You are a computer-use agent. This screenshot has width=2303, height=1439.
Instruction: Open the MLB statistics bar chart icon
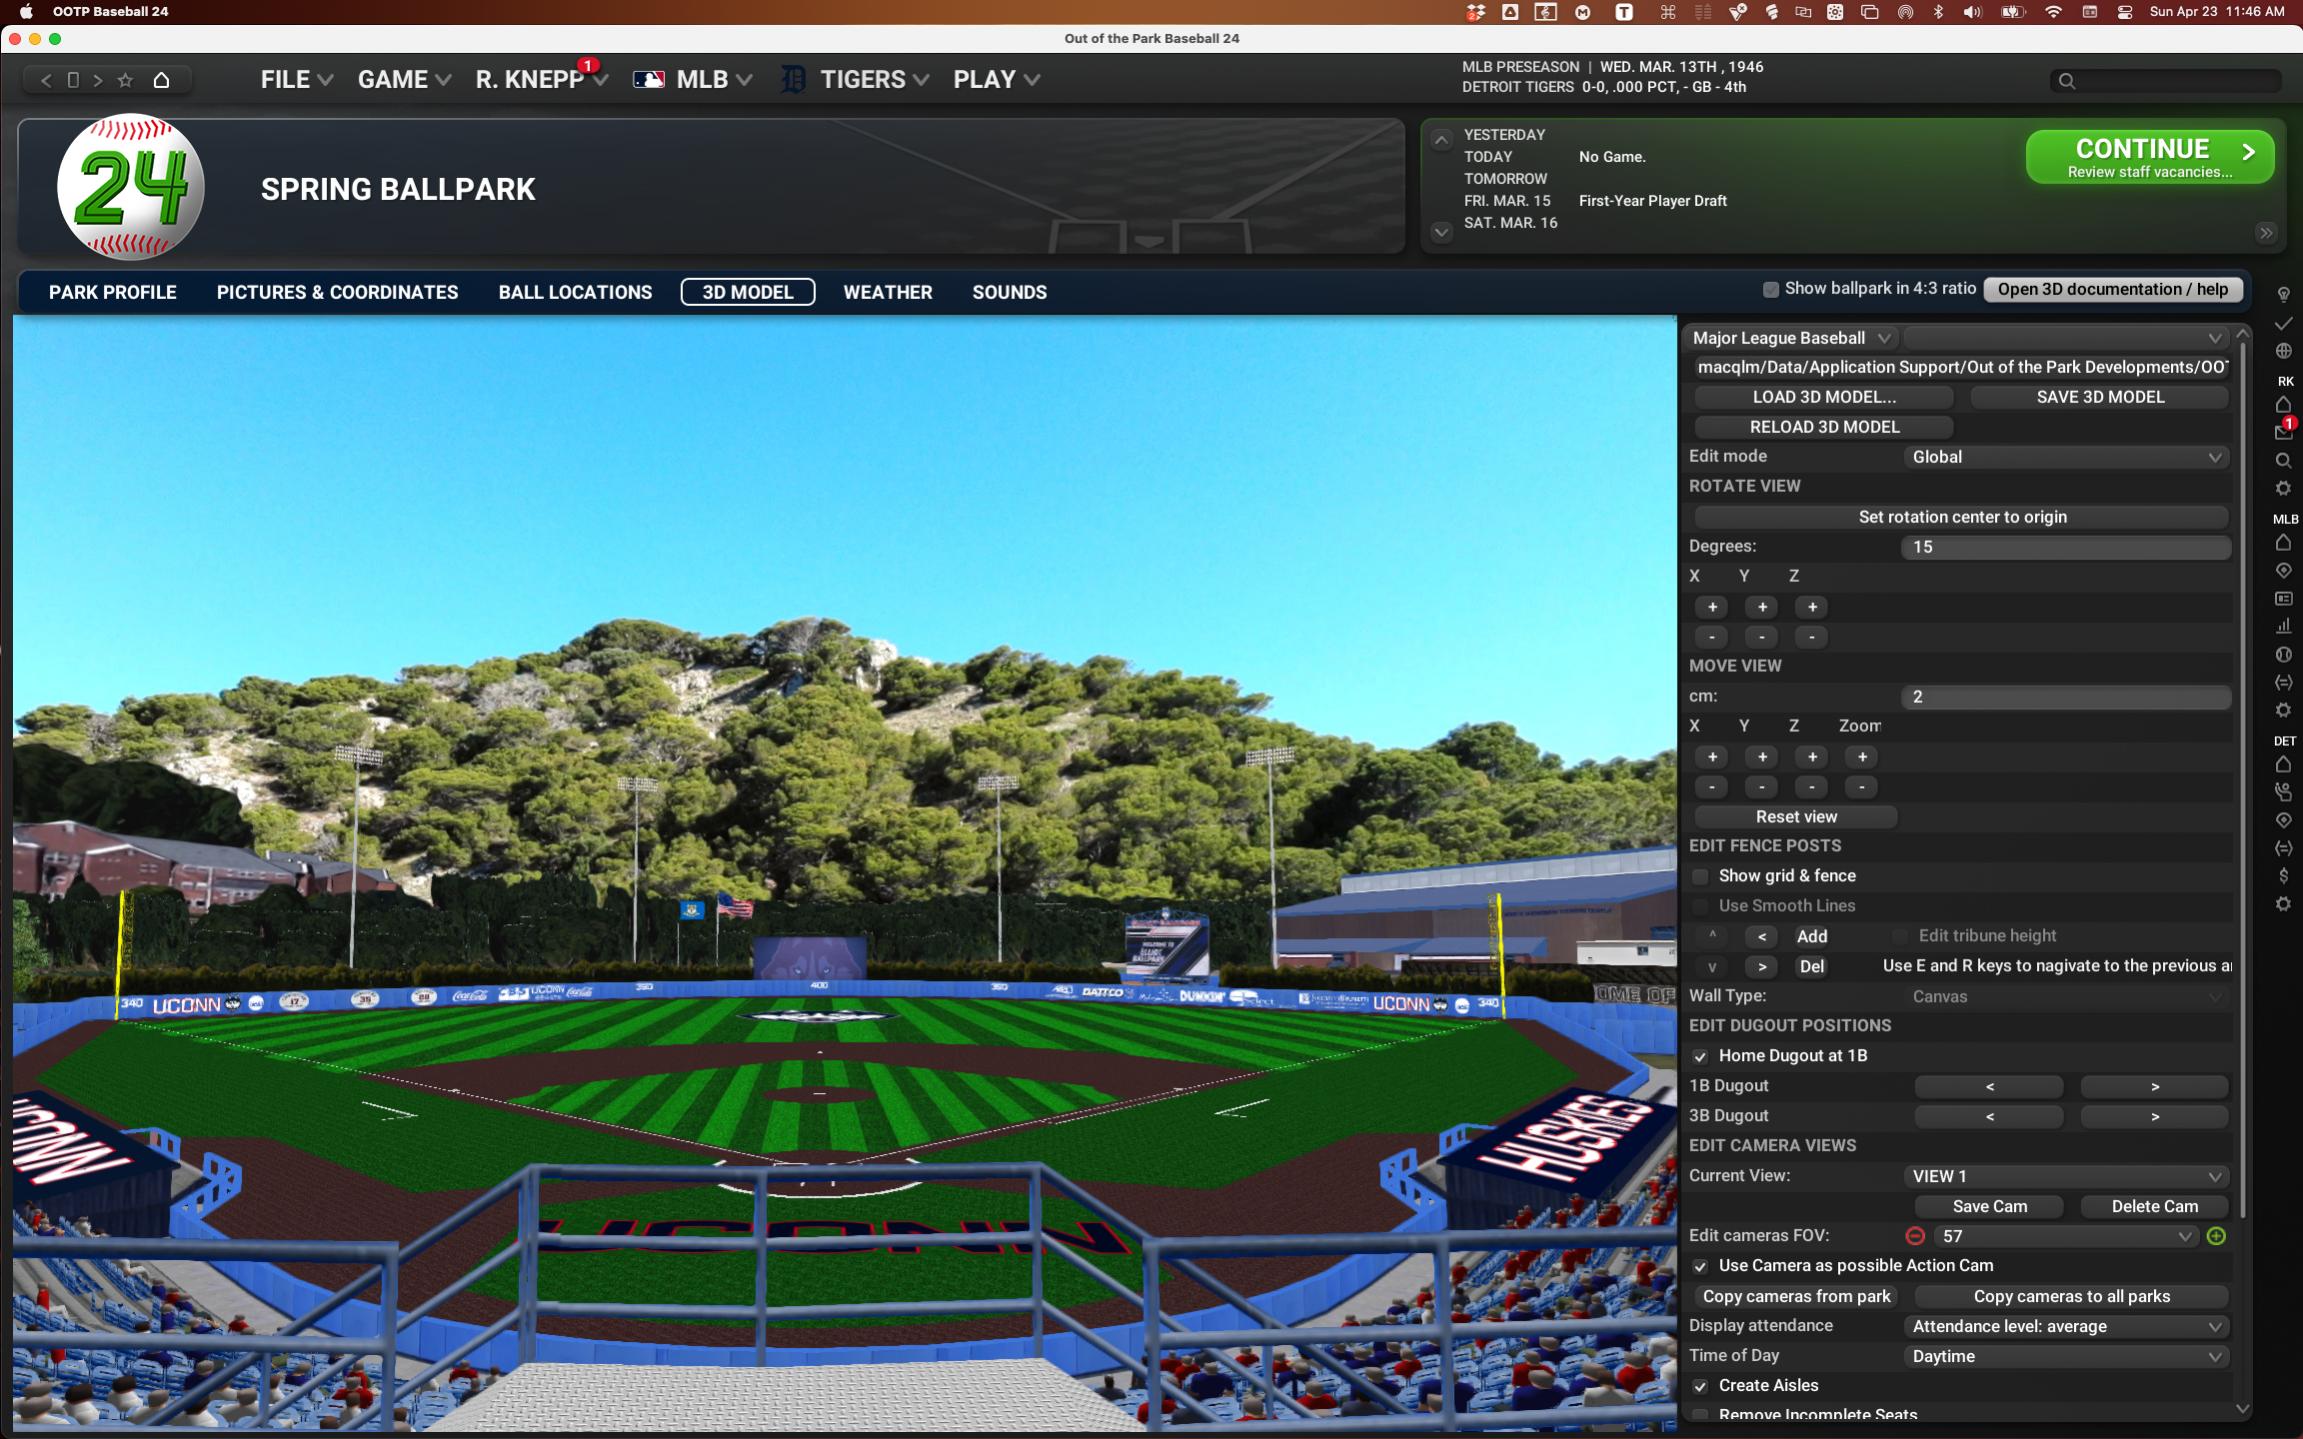point(2283,626)
